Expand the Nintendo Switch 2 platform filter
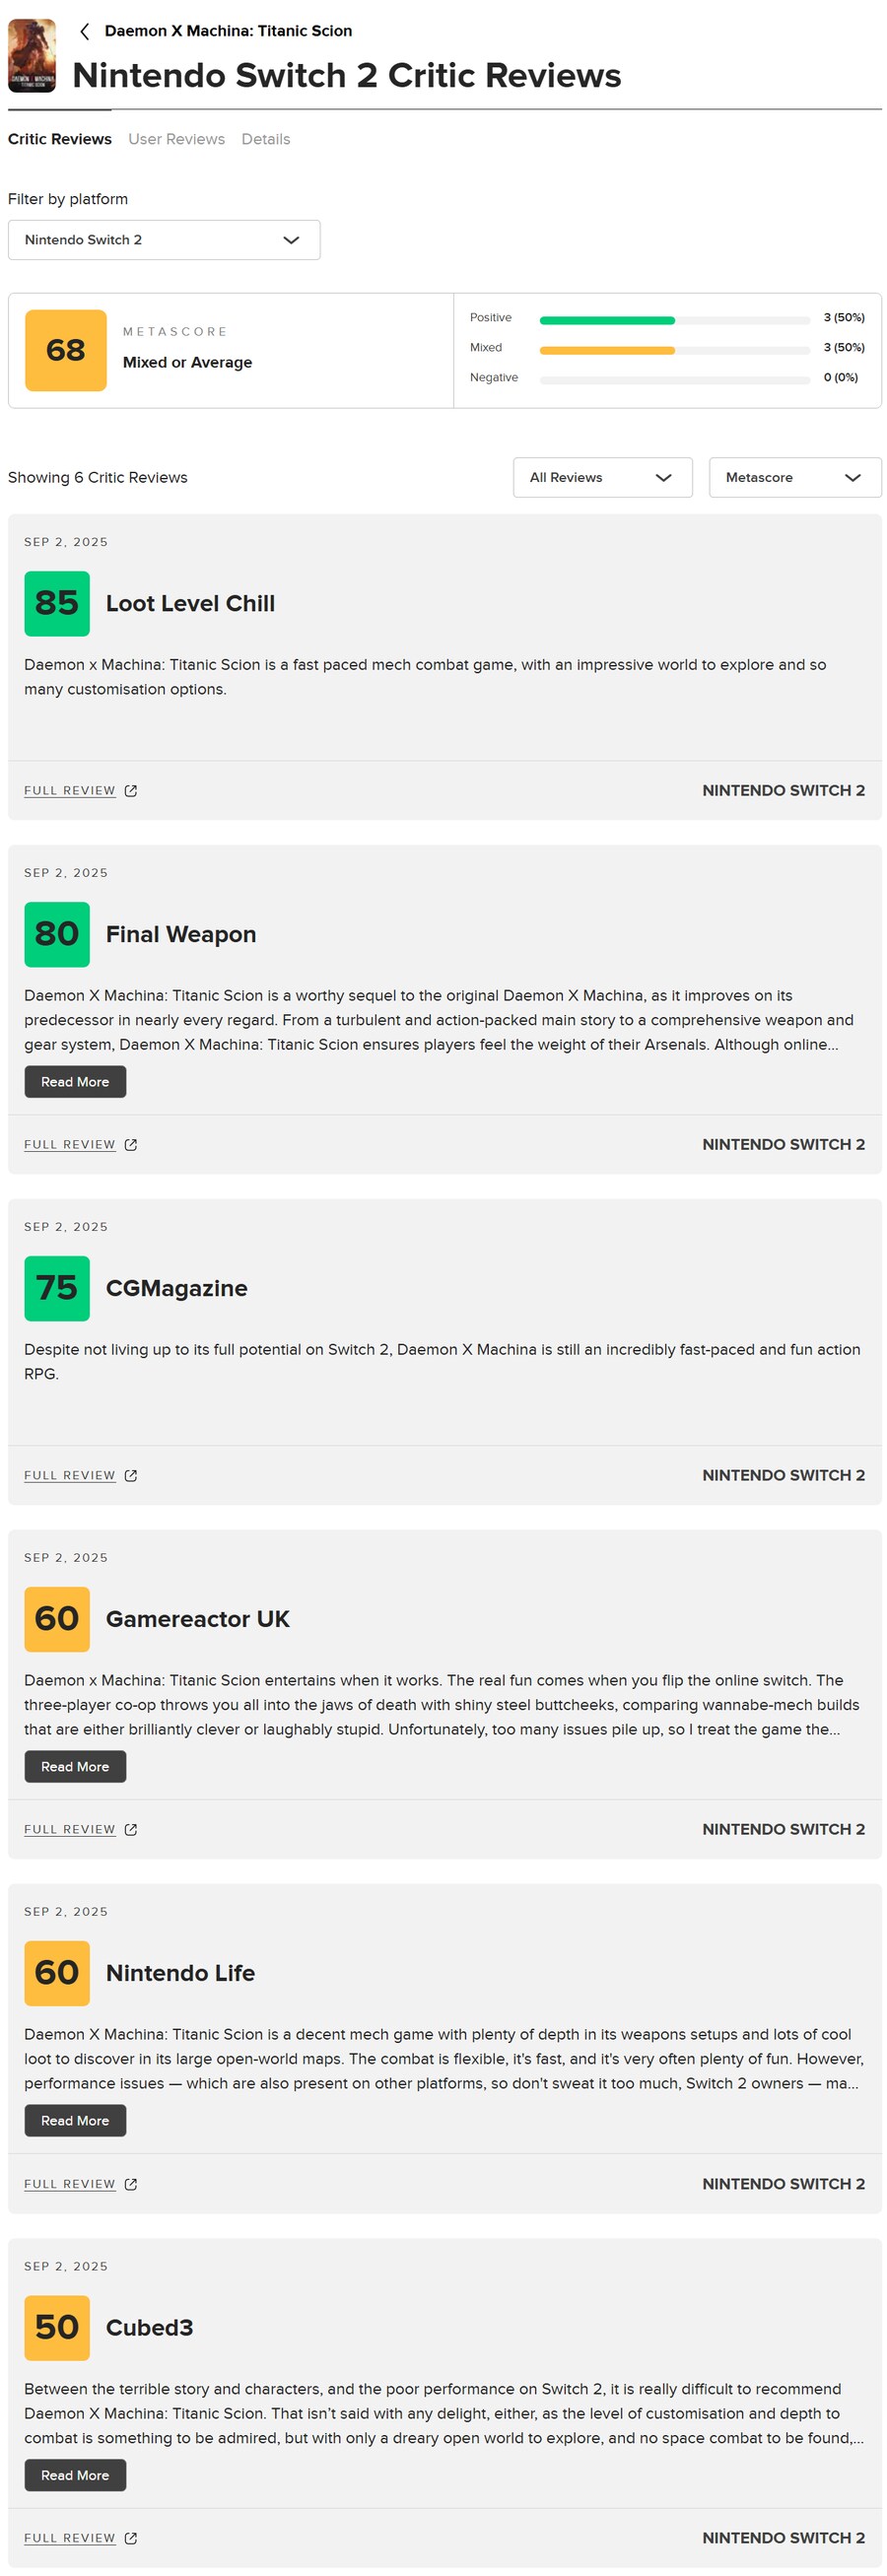This screenshot has height=2576, width=887. point(164,240)
